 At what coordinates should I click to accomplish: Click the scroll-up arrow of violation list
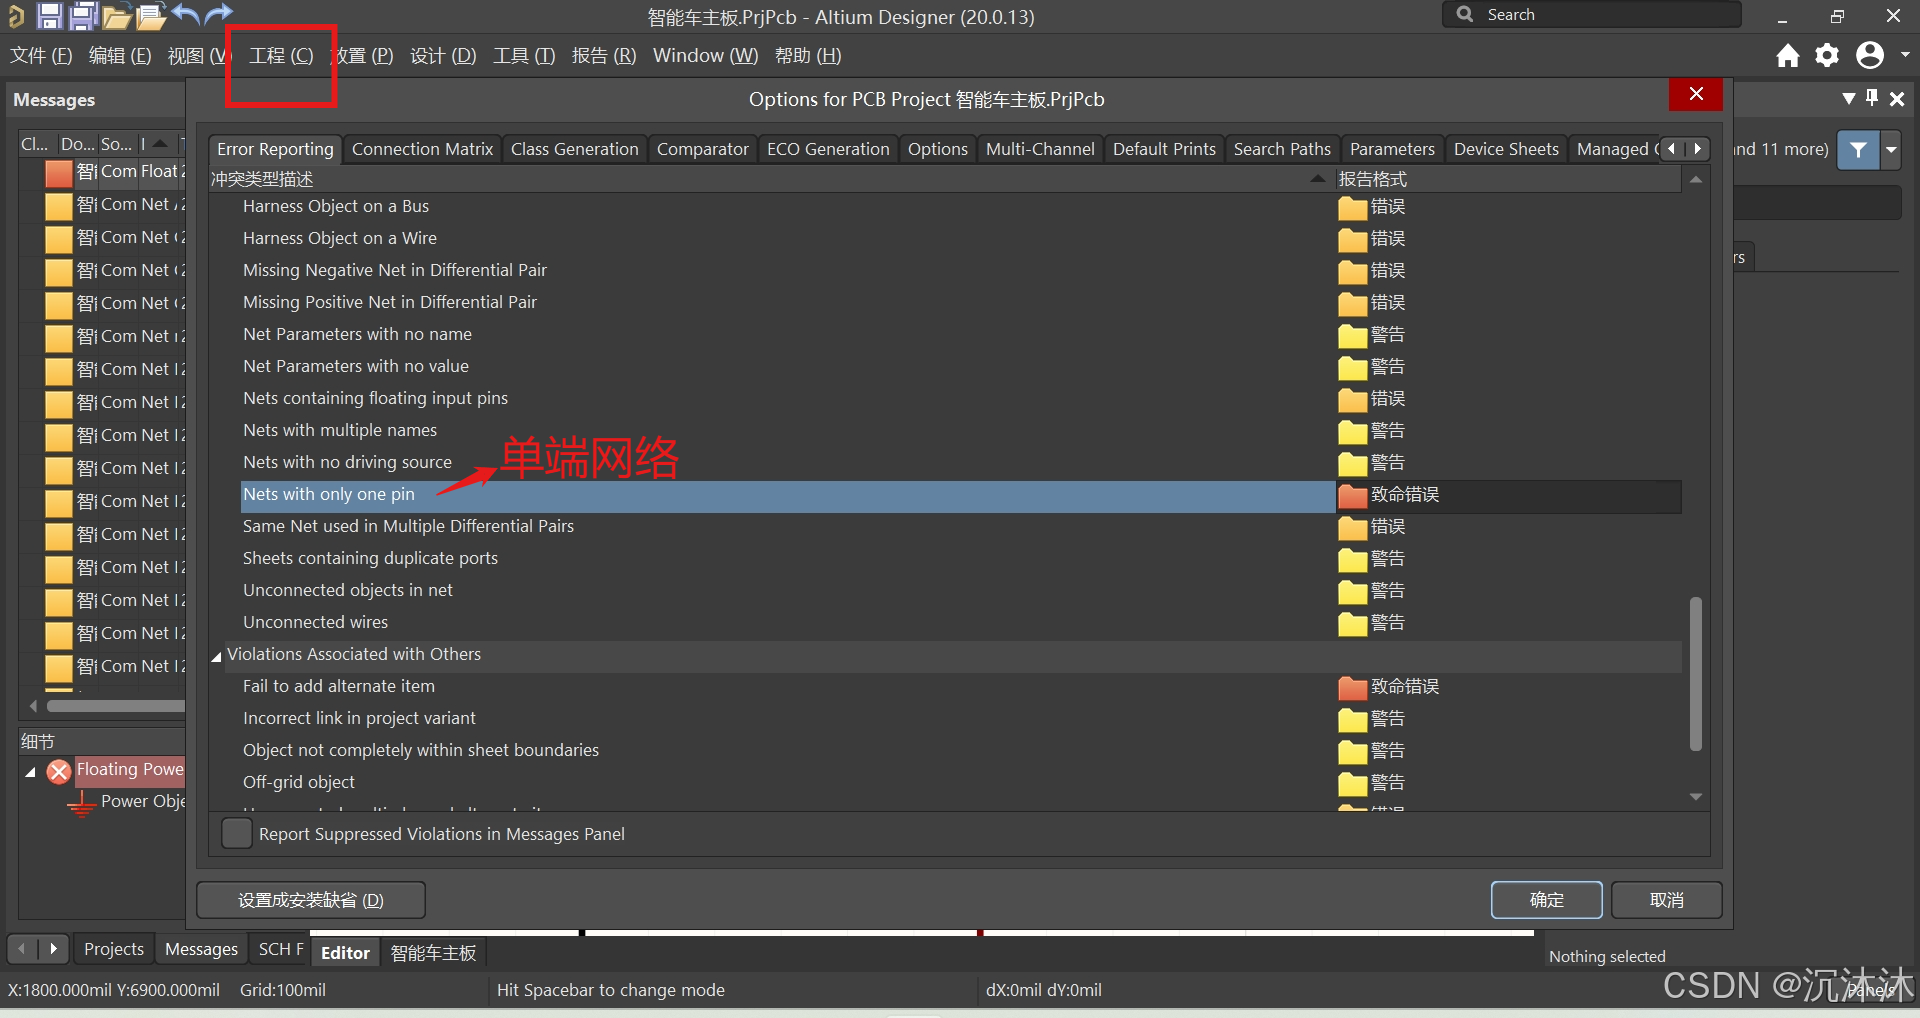(1695, 180)
